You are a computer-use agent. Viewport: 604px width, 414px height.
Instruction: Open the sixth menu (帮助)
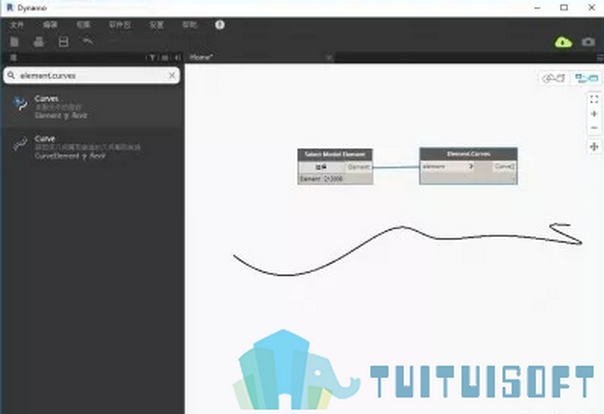coord(190,25)
